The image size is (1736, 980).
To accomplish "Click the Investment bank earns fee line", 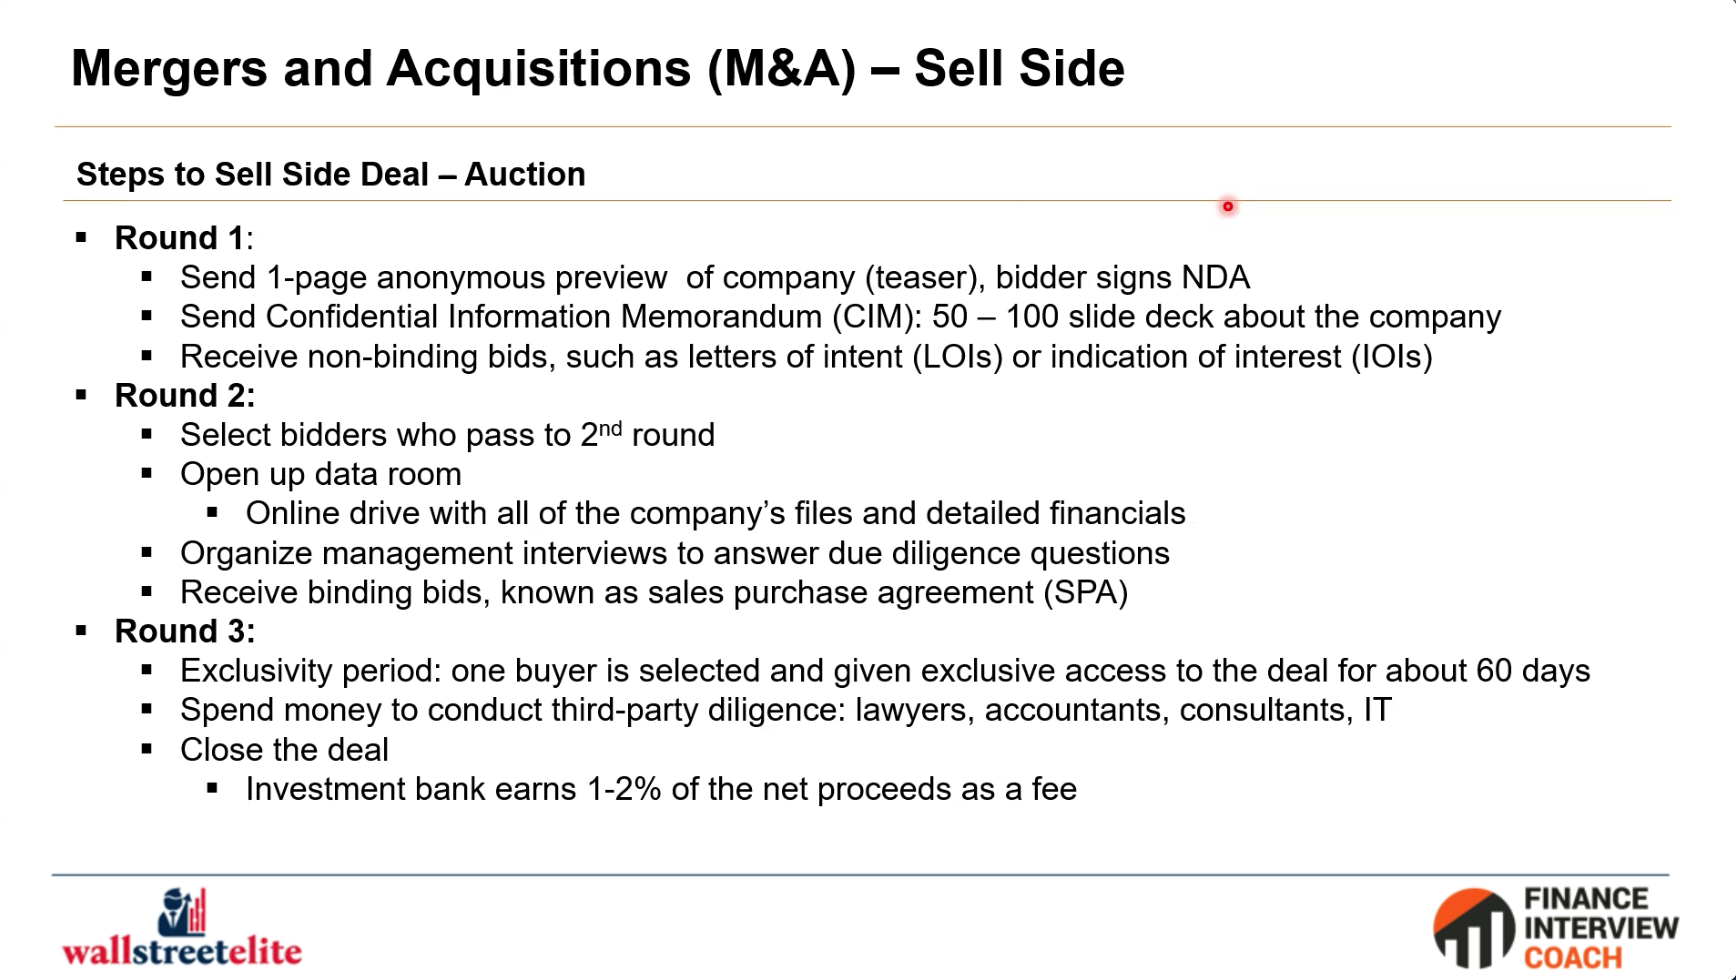I will pos(661,789).
